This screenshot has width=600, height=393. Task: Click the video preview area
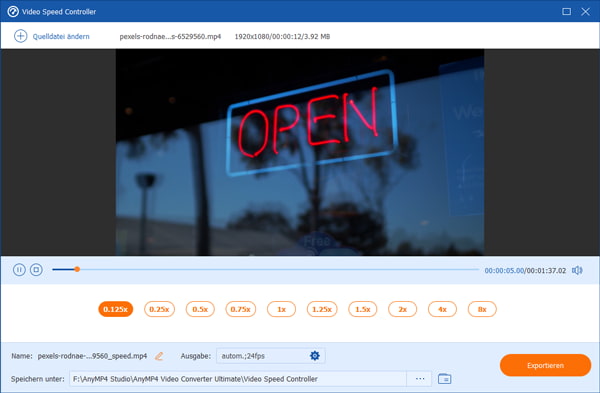coord(300,152)
